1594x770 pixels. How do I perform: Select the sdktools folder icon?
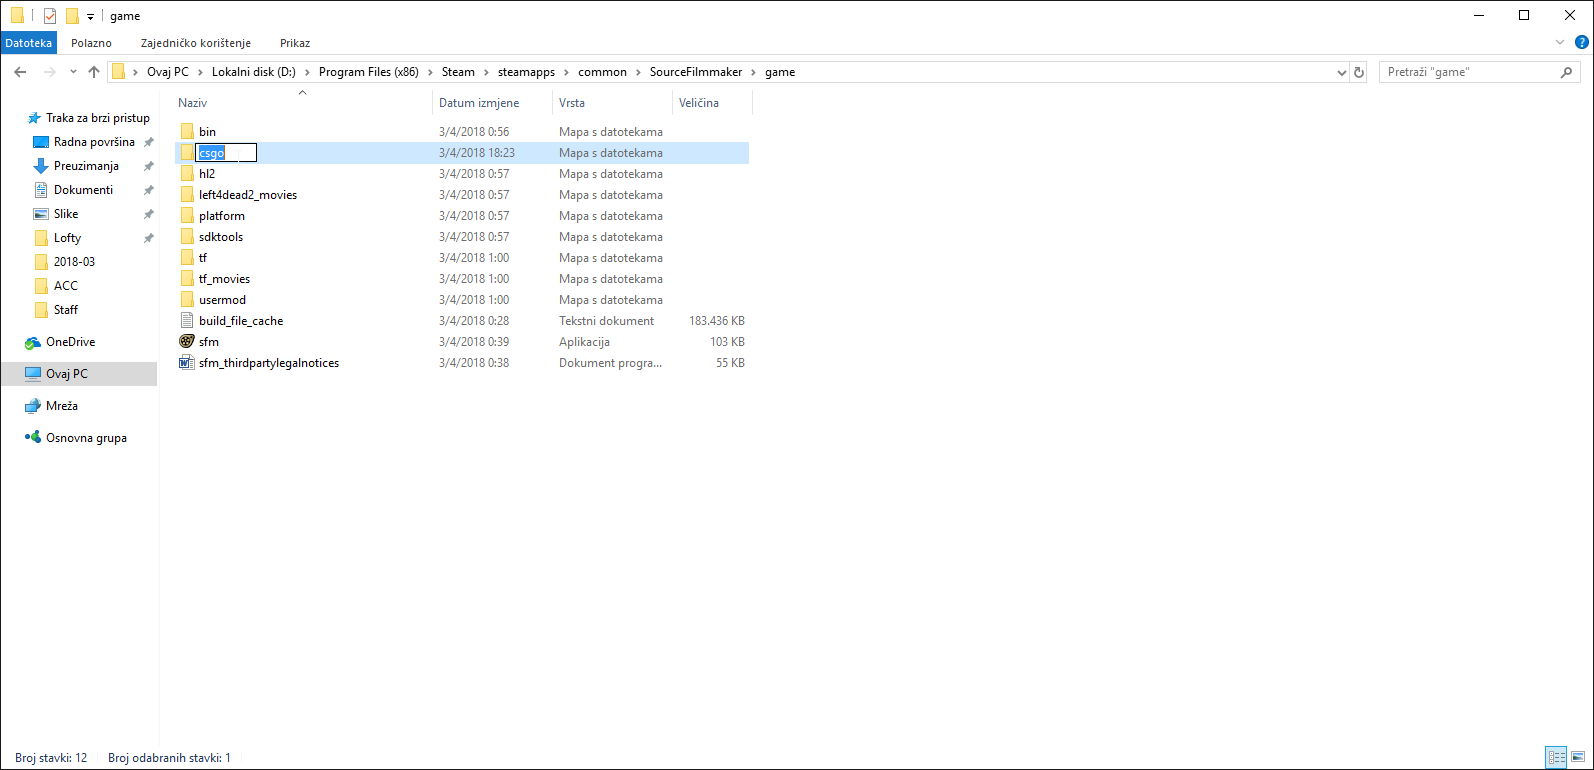coord(187,236)
